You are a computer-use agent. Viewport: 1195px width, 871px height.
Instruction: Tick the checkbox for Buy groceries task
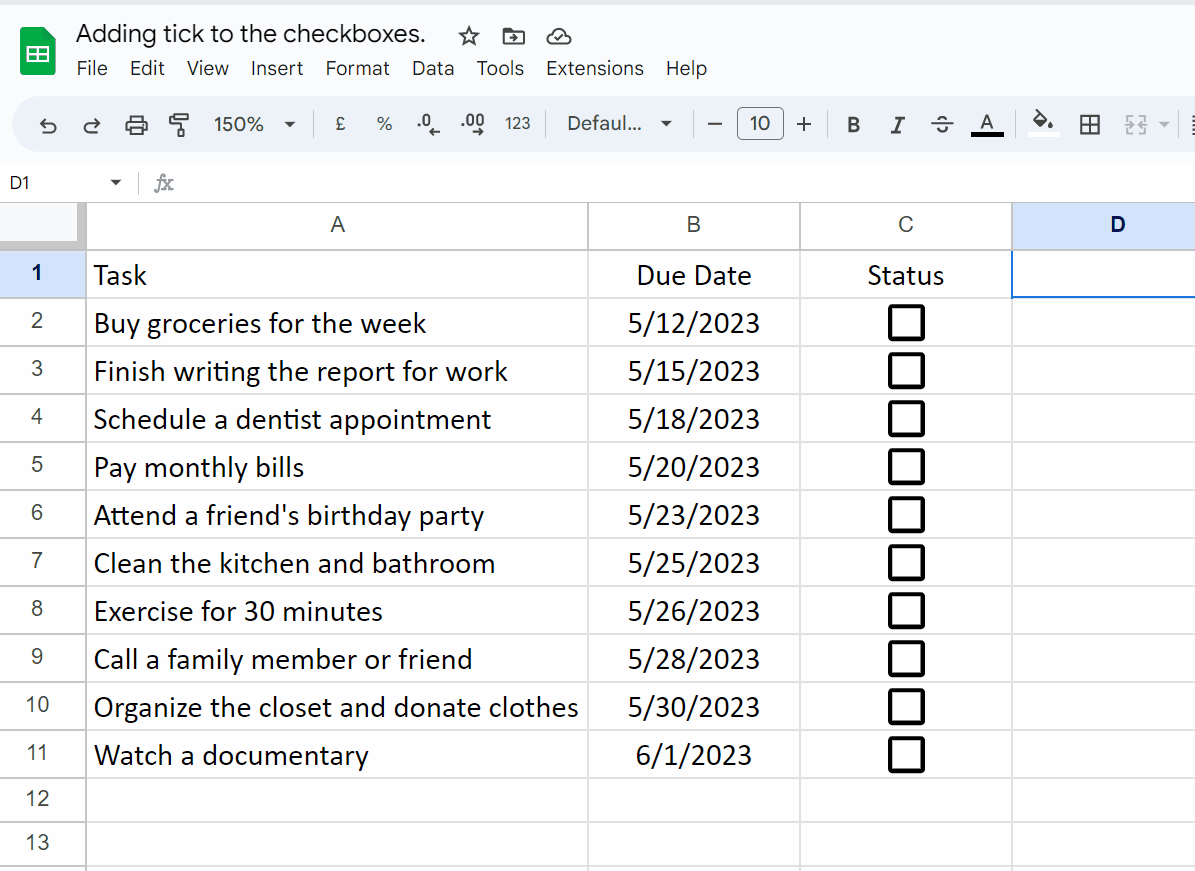[906, 322]
